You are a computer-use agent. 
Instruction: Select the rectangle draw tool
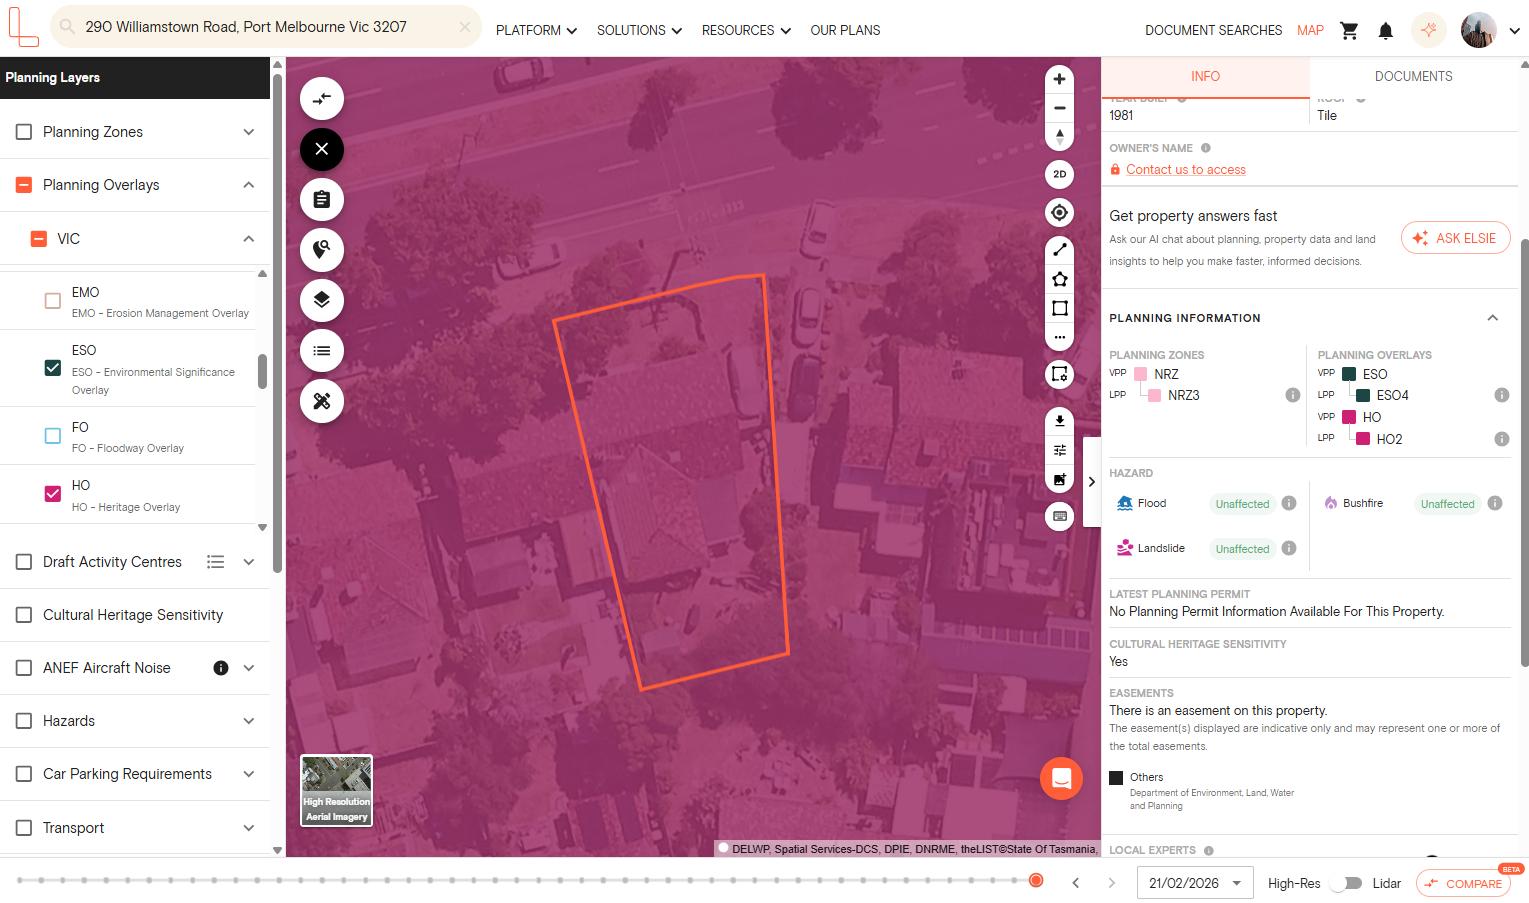1060,308
